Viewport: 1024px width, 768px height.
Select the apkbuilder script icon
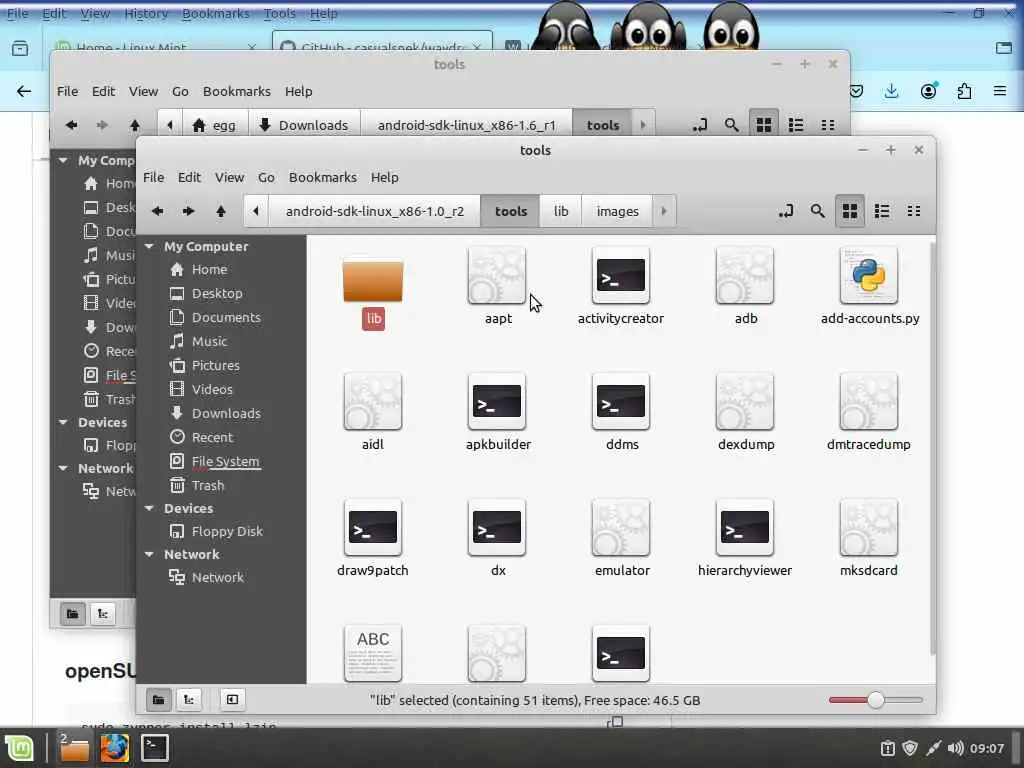tap(496, 401)
